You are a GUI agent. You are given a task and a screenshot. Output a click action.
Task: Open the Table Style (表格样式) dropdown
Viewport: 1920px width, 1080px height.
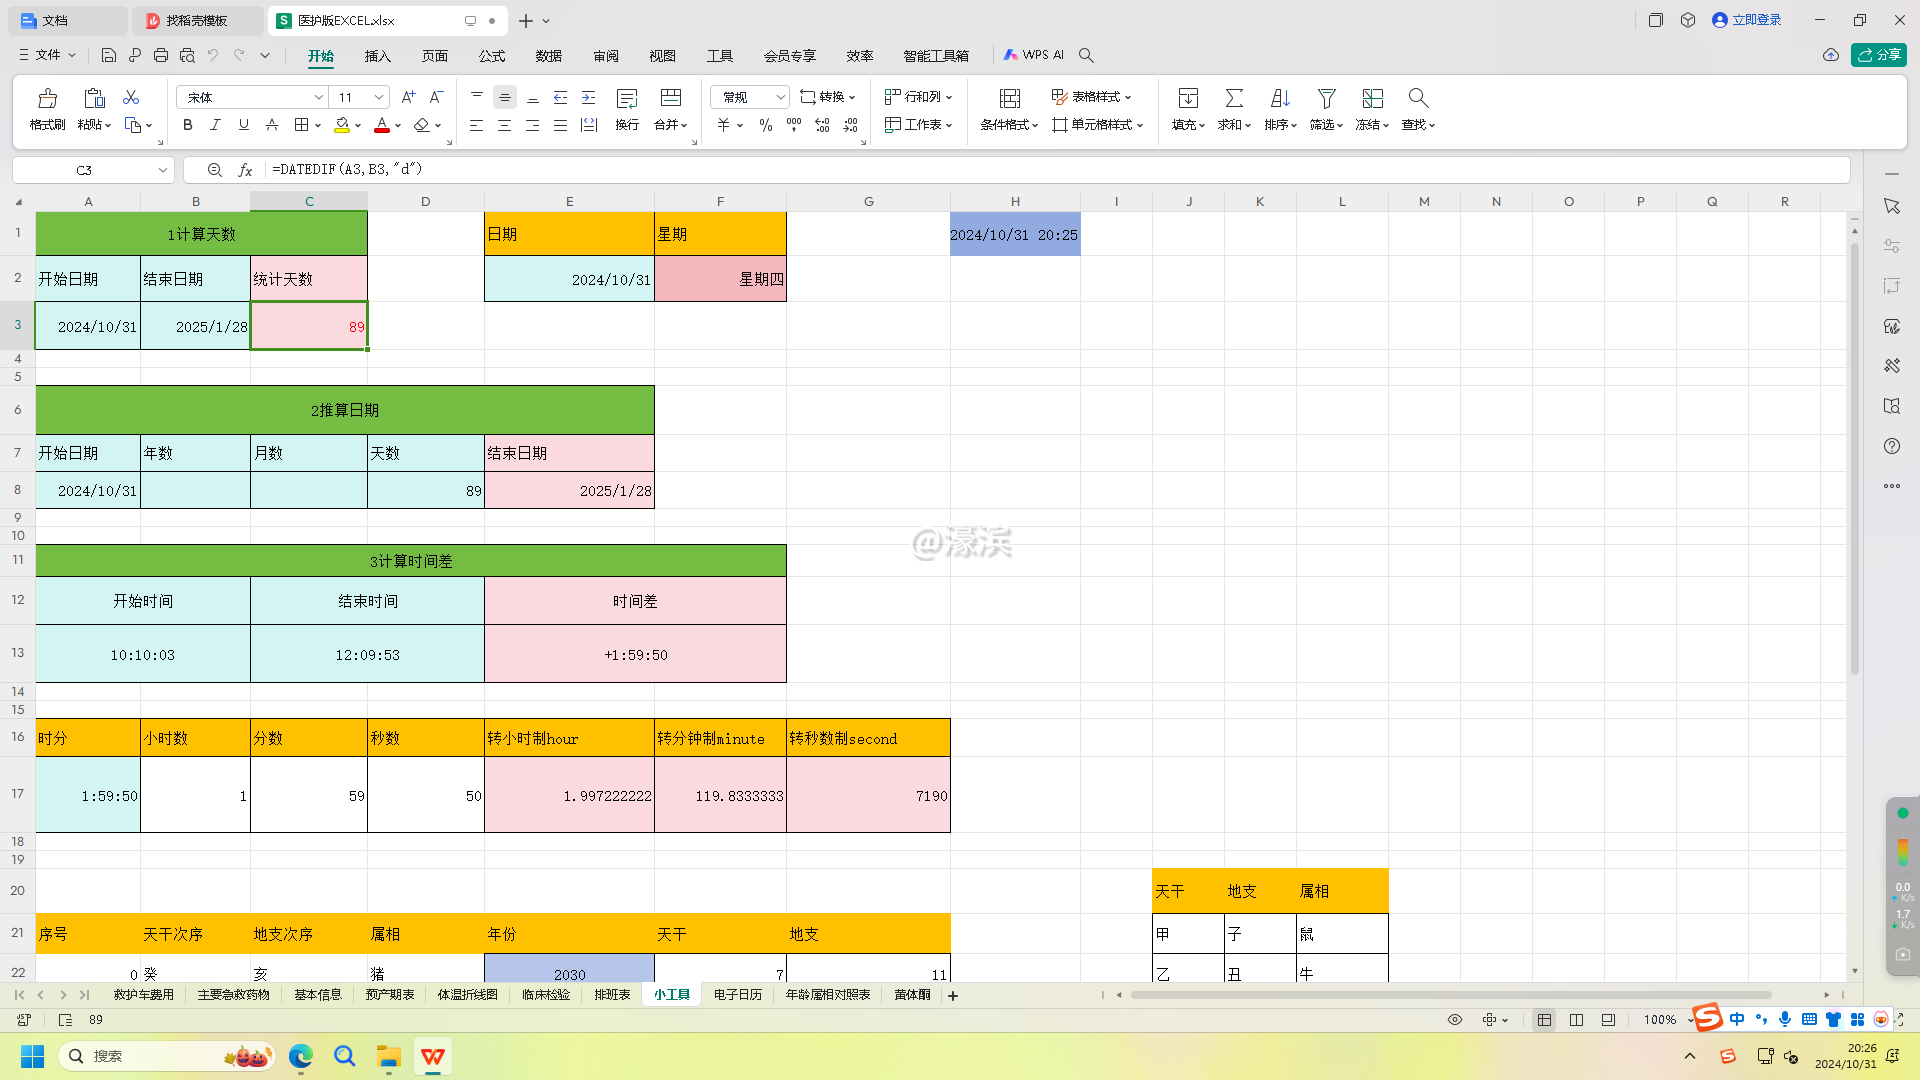point(1091,97)
